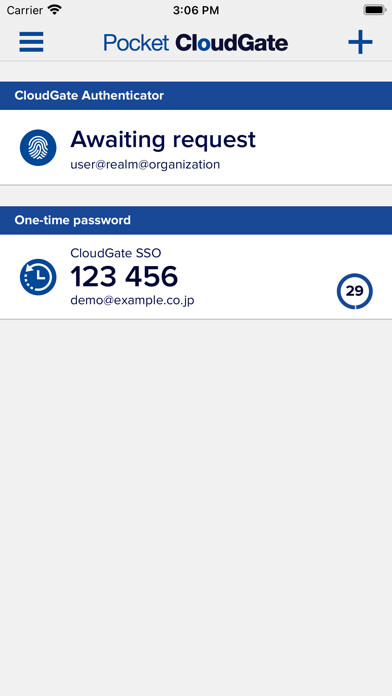Tap the demo@example.co.jp account label
Image resolution: width=392 pixels, height=696 pixels.
point(132,301)
